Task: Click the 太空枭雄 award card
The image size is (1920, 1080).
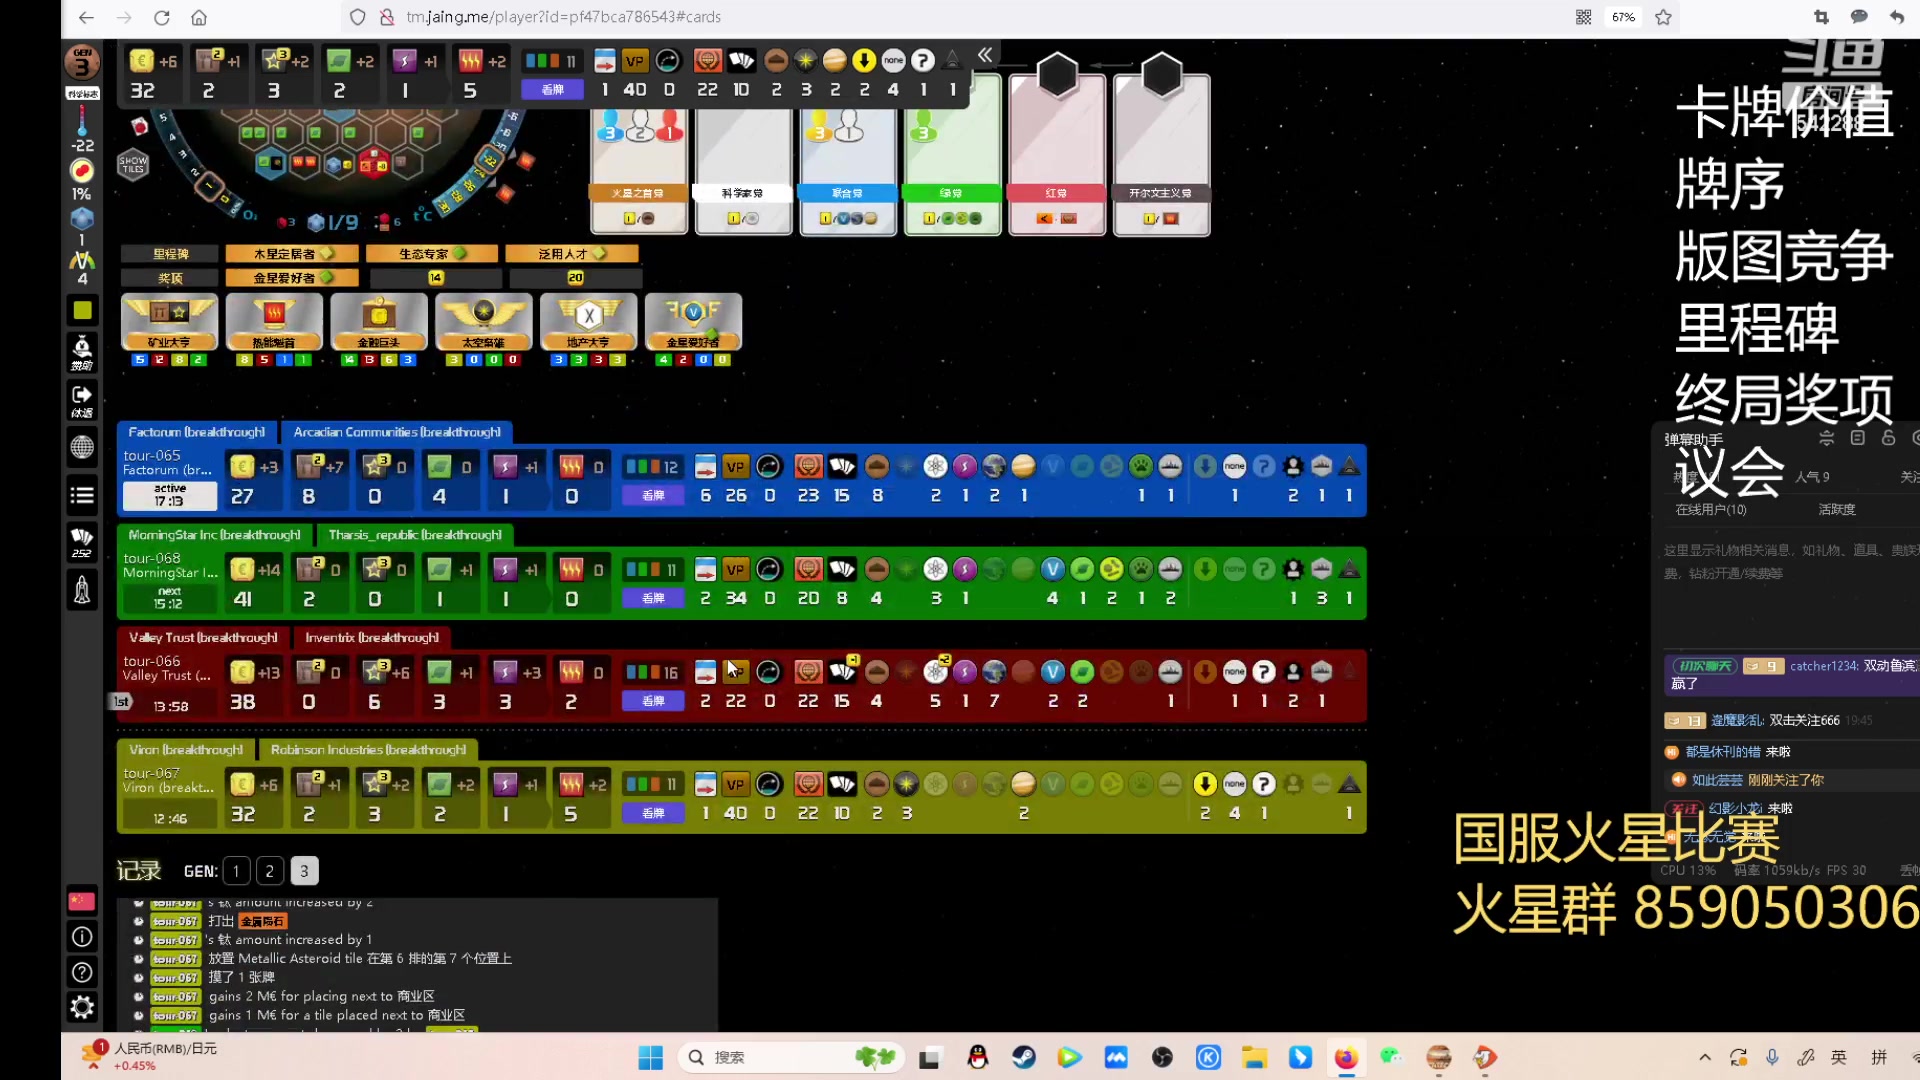Action: (x=484, y=322)
